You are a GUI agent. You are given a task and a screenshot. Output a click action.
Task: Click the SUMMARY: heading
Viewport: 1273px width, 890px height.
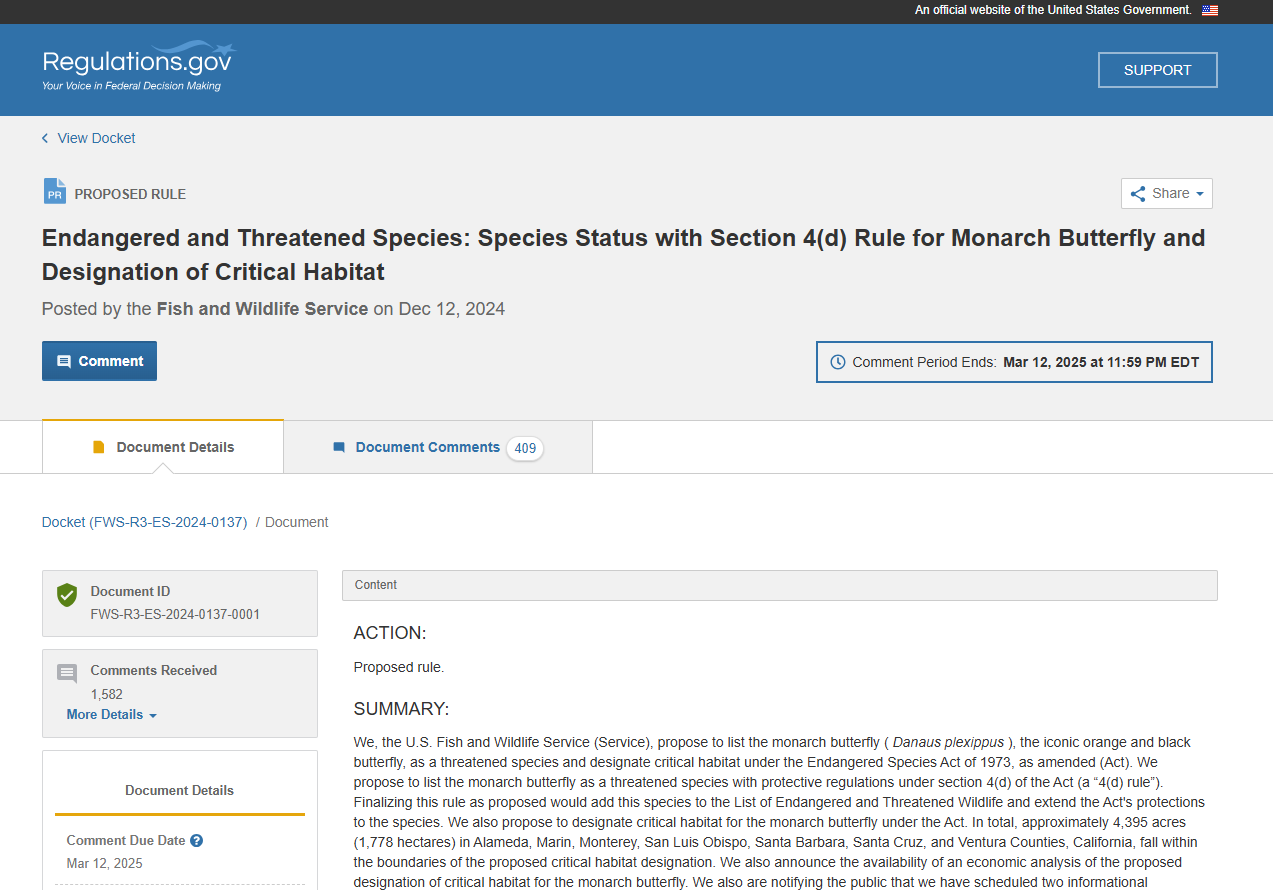[402, 709]
